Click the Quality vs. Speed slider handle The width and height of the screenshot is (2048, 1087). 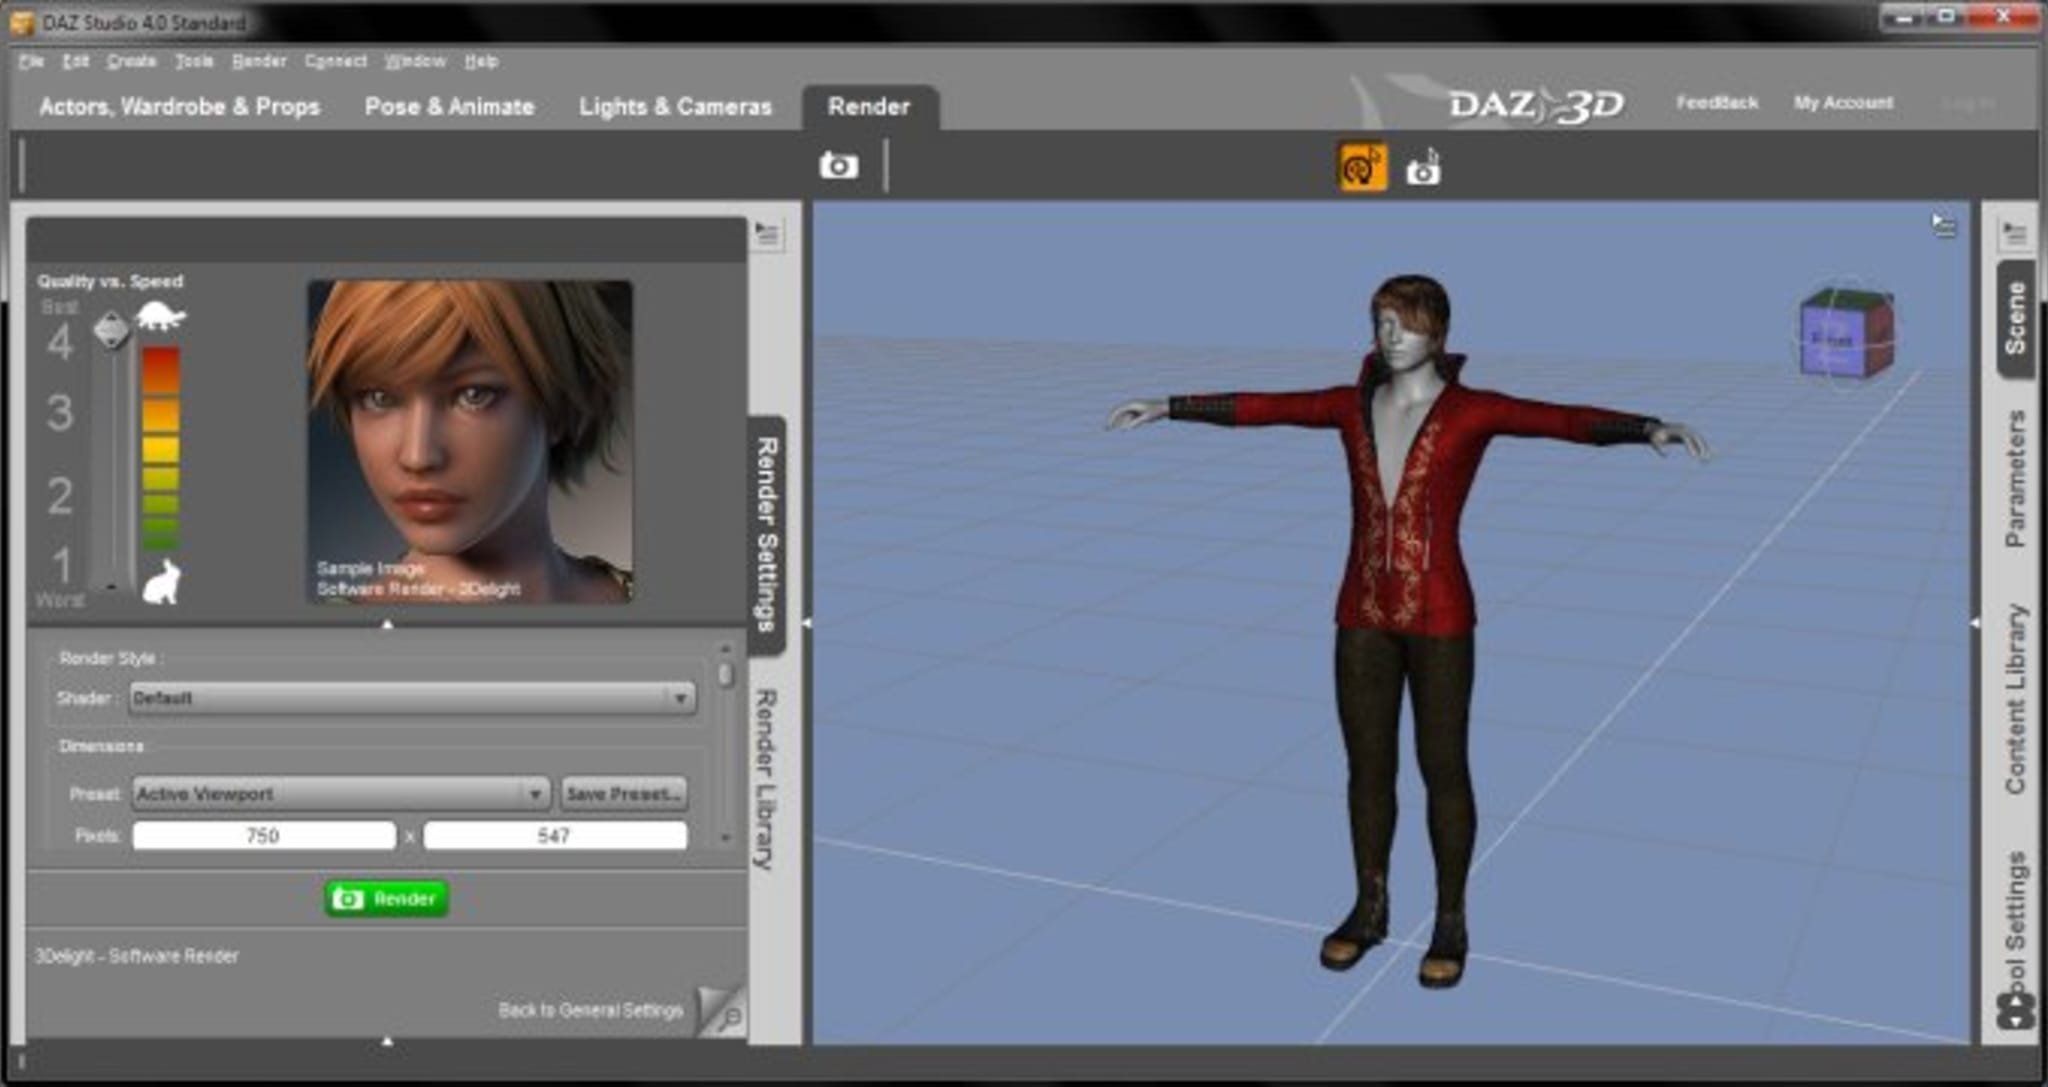click(x=111, y=329)
